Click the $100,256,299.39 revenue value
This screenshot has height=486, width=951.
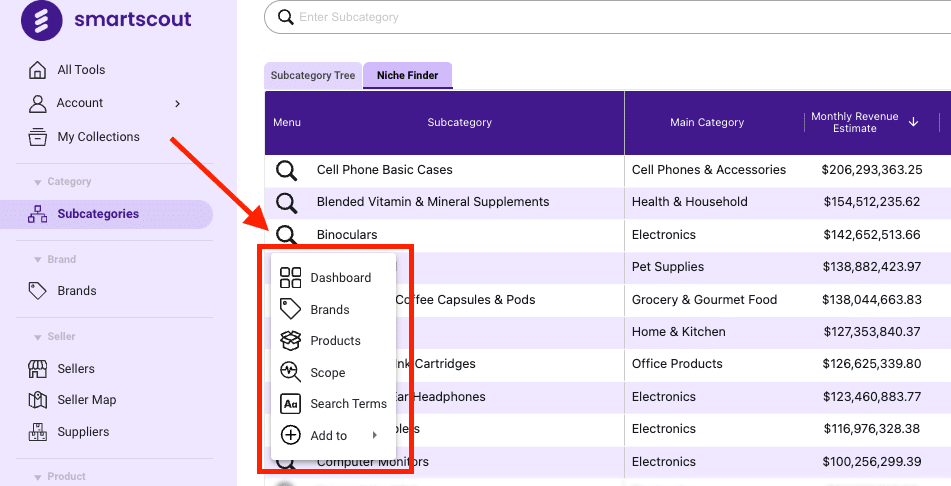[x=872, y=462]
